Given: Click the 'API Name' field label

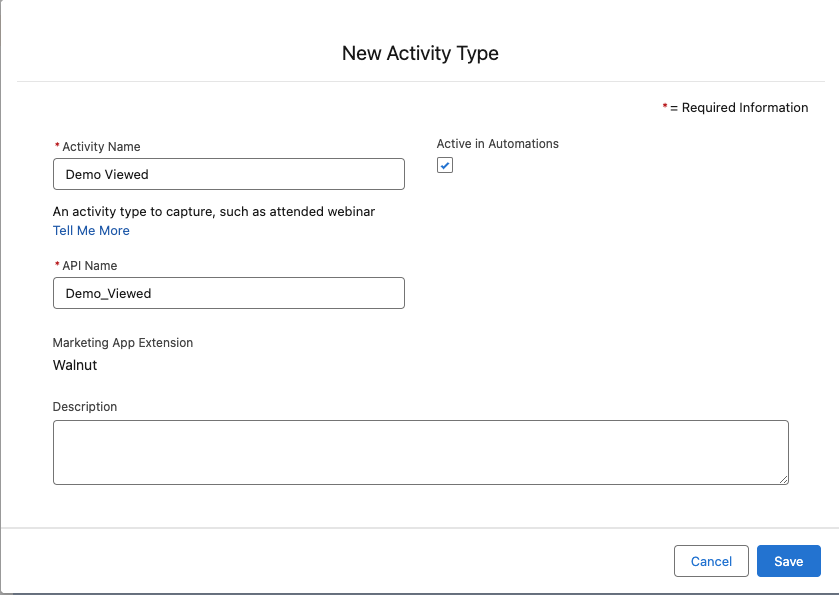Looking at the screenshot, I should [x=89, y=265].
